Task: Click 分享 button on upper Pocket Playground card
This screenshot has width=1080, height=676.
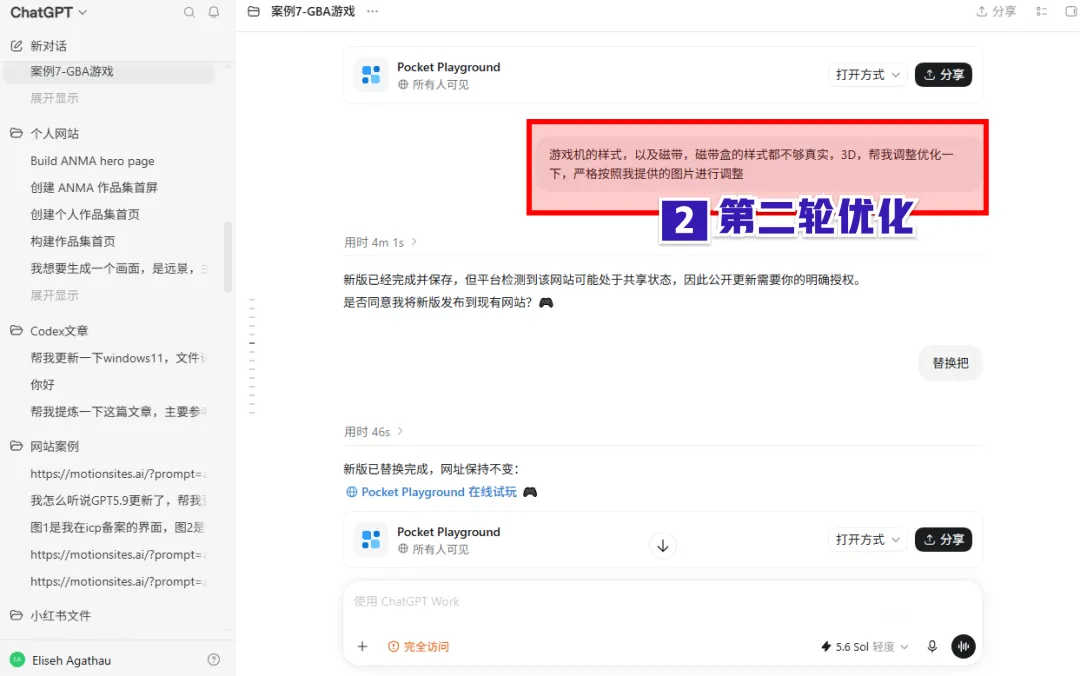Action: tap(943, 74)
